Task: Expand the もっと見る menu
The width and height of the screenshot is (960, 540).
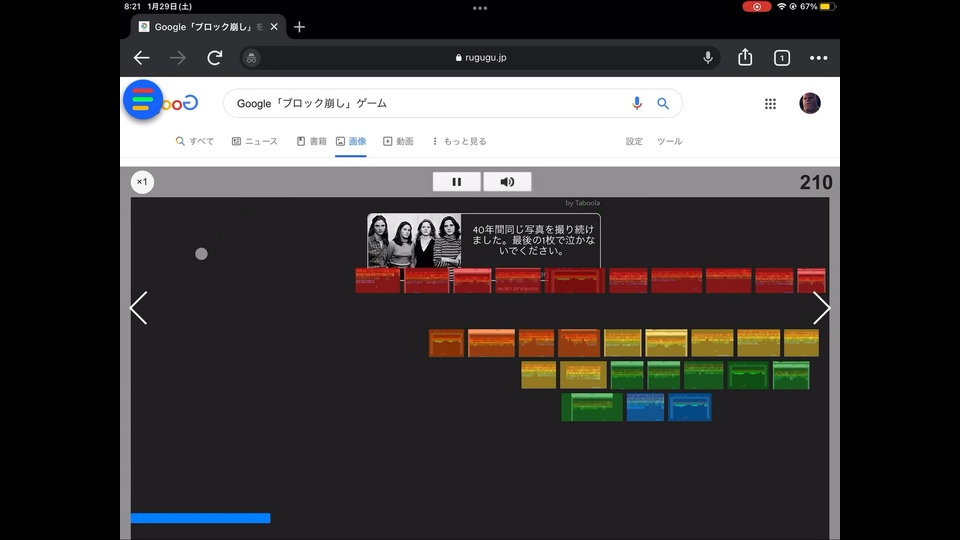Action: tap(459, 141)
